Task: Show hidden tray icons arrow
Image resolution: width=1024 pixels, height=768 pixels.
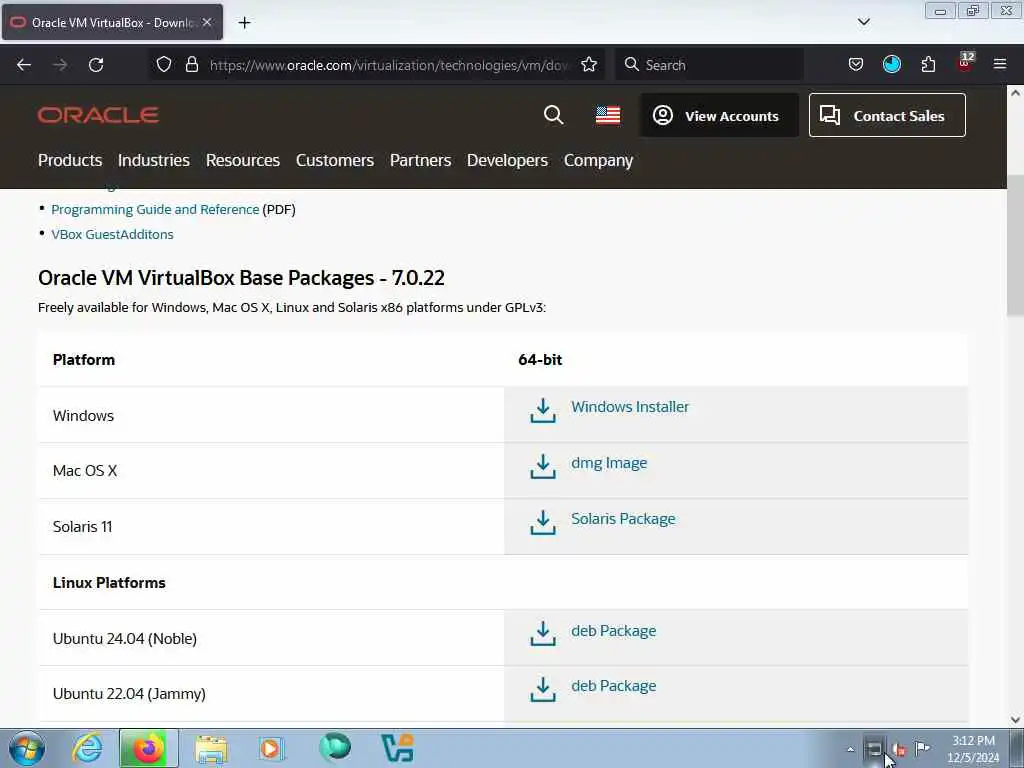Action: pos(850,749)
